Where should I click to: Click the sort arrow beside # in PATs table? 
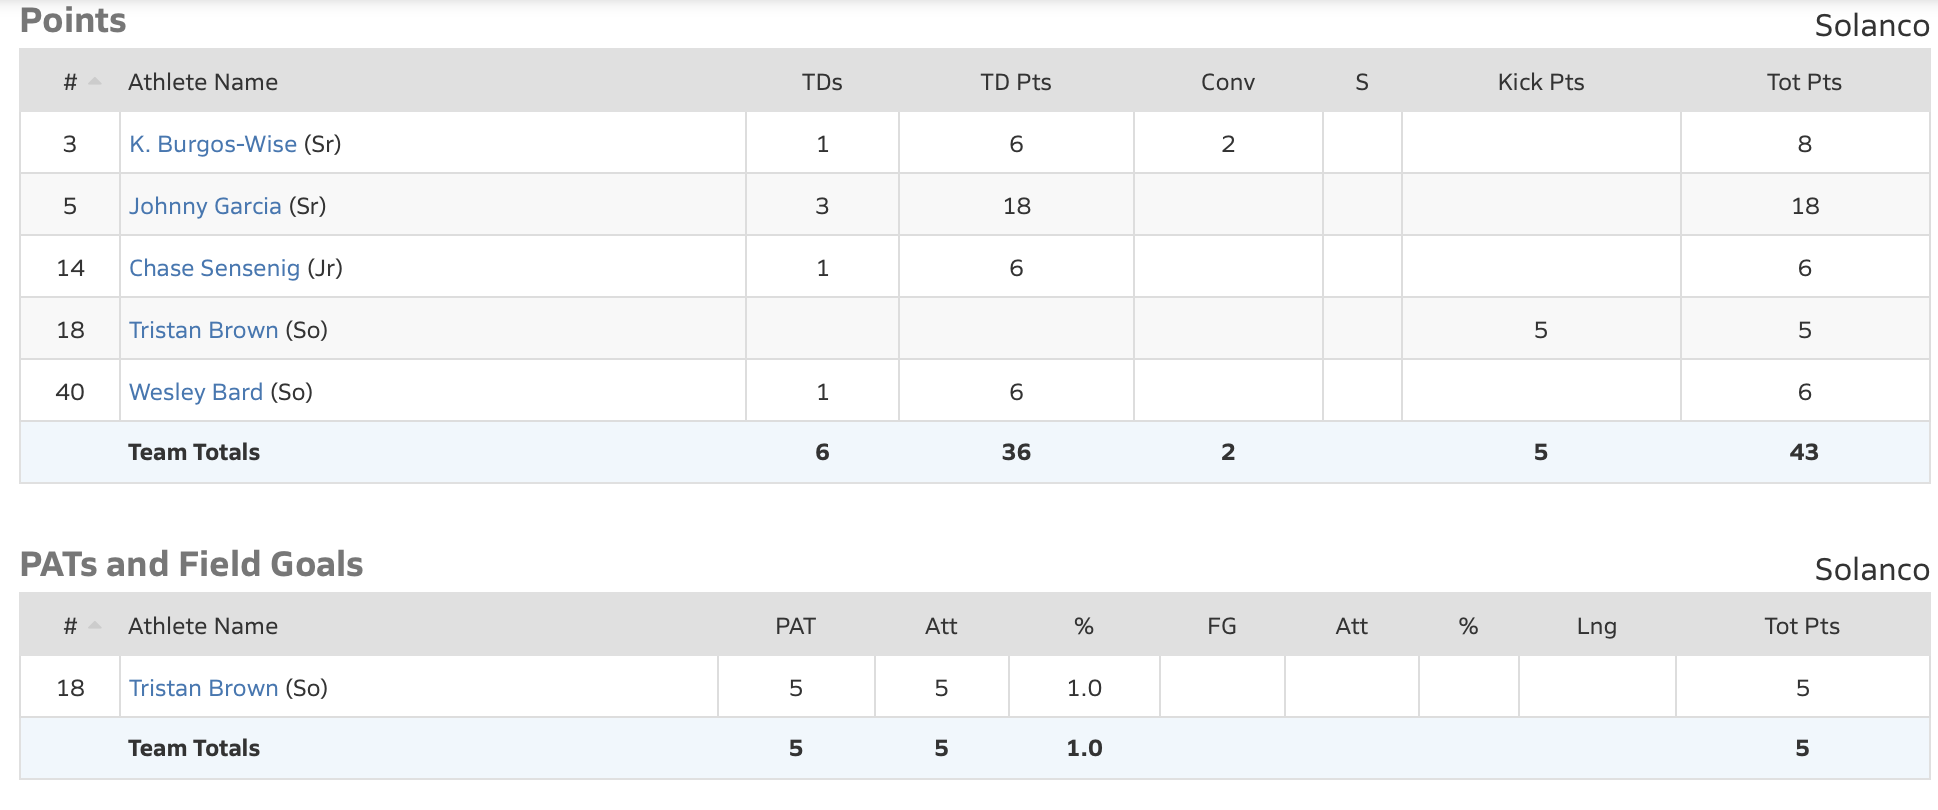click(95, 626)
